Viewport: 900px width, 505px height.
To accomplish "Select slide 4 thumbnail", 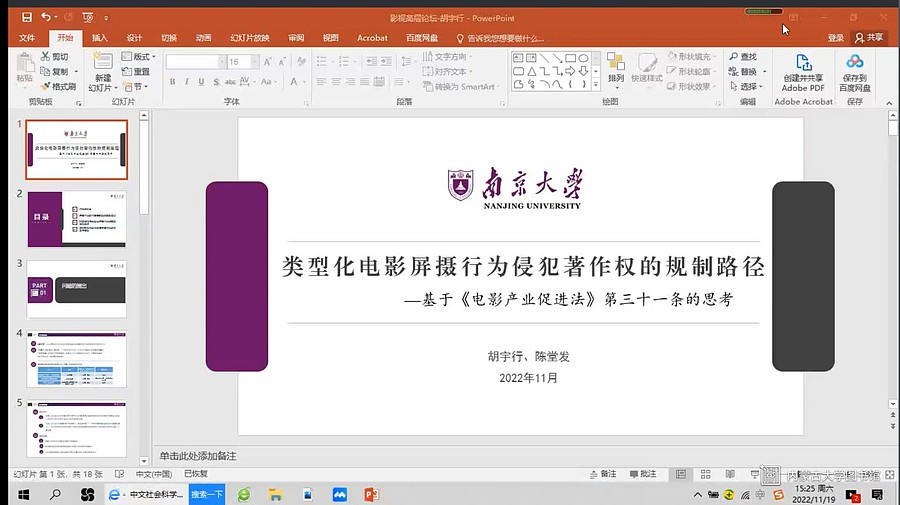I will click(76, 359).
